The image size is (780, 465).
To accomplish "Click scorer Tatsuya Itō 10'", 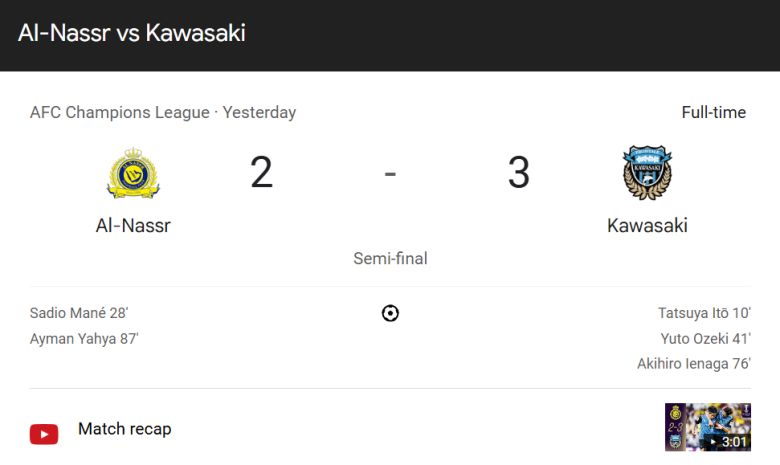I will [x=704, y=313].
